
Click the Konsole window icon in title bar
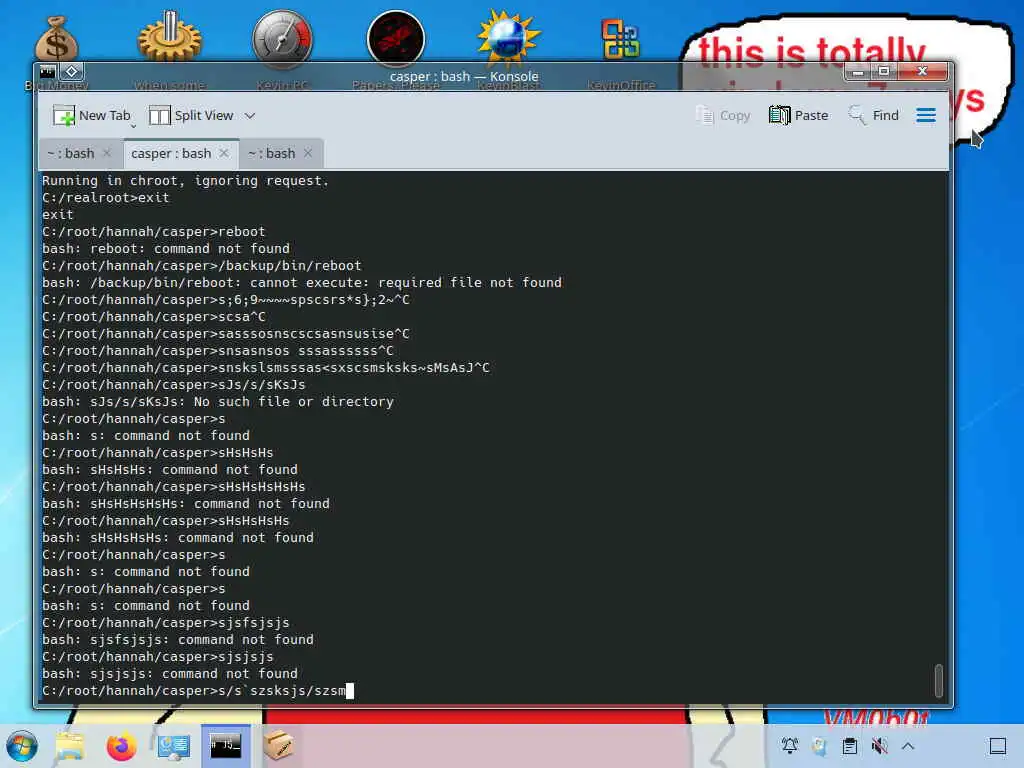(48, 71)
